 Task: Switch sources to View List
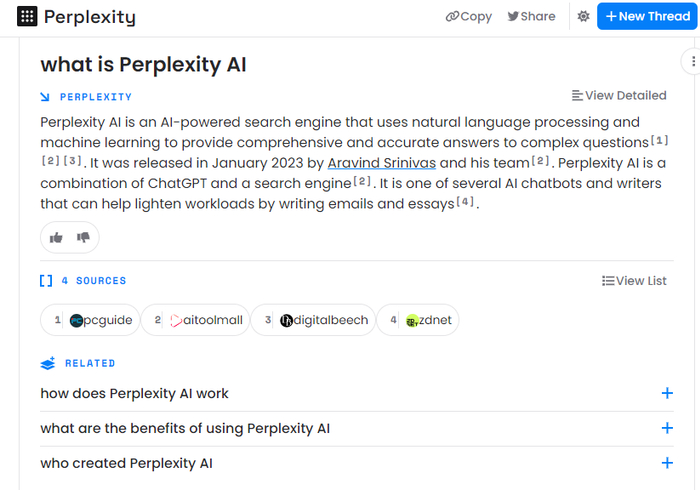pyautogui.click(x=634, y=281)
